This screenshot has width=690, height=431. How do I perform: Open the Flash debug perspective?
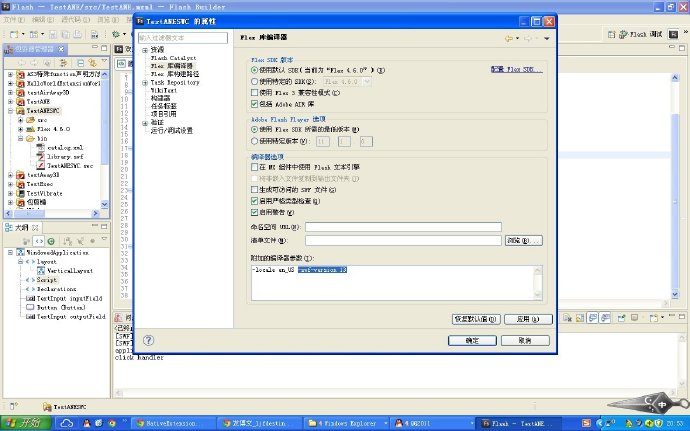click(x=640, y=34)
